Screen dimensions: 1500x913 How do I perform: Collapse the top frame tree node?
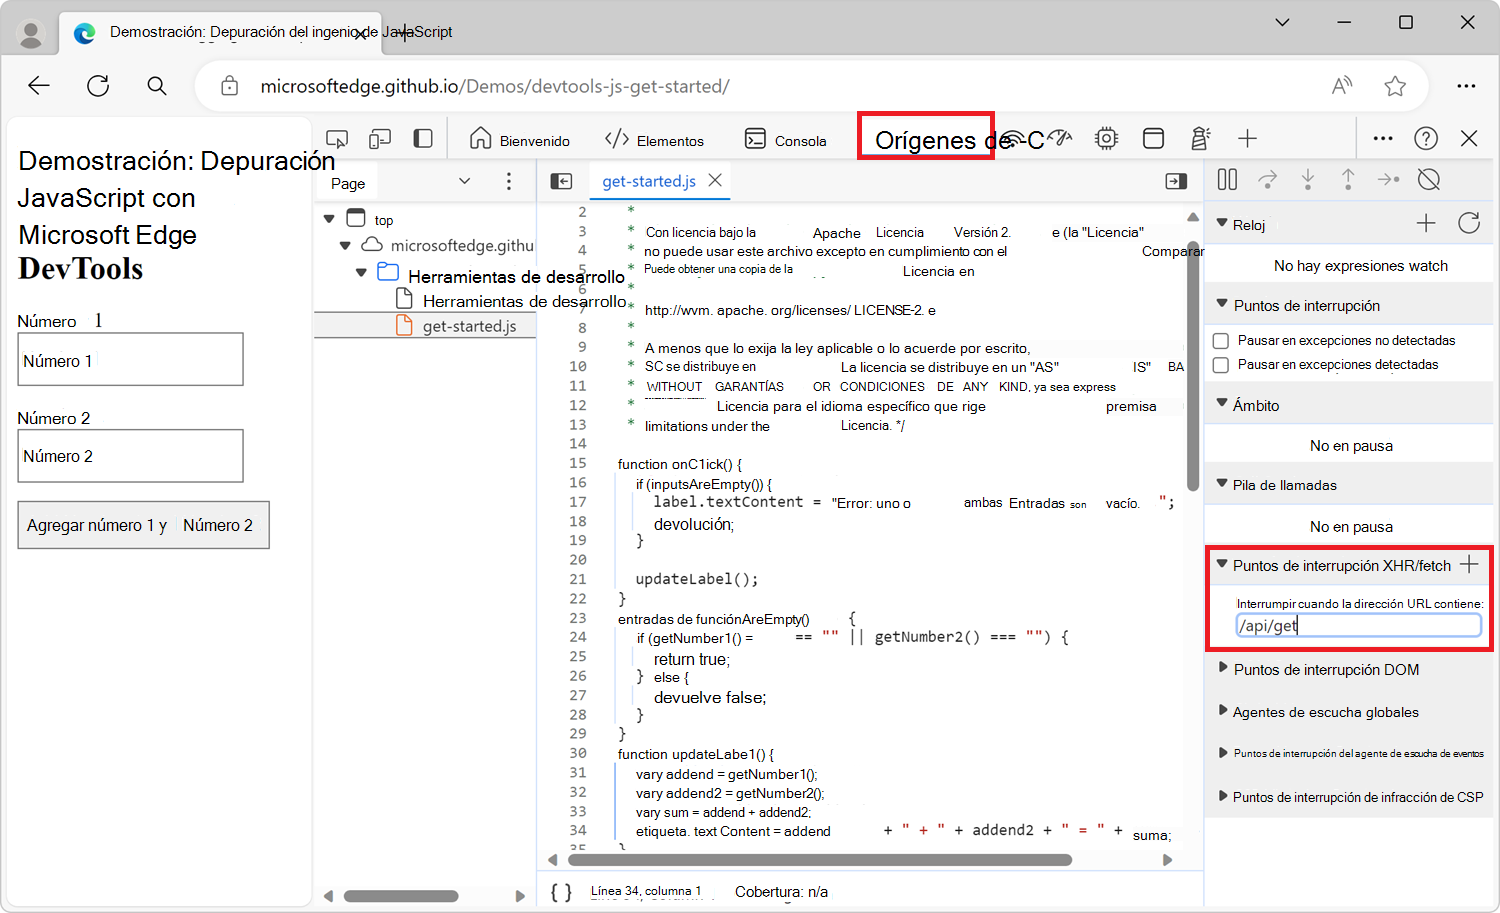point(329,219)
